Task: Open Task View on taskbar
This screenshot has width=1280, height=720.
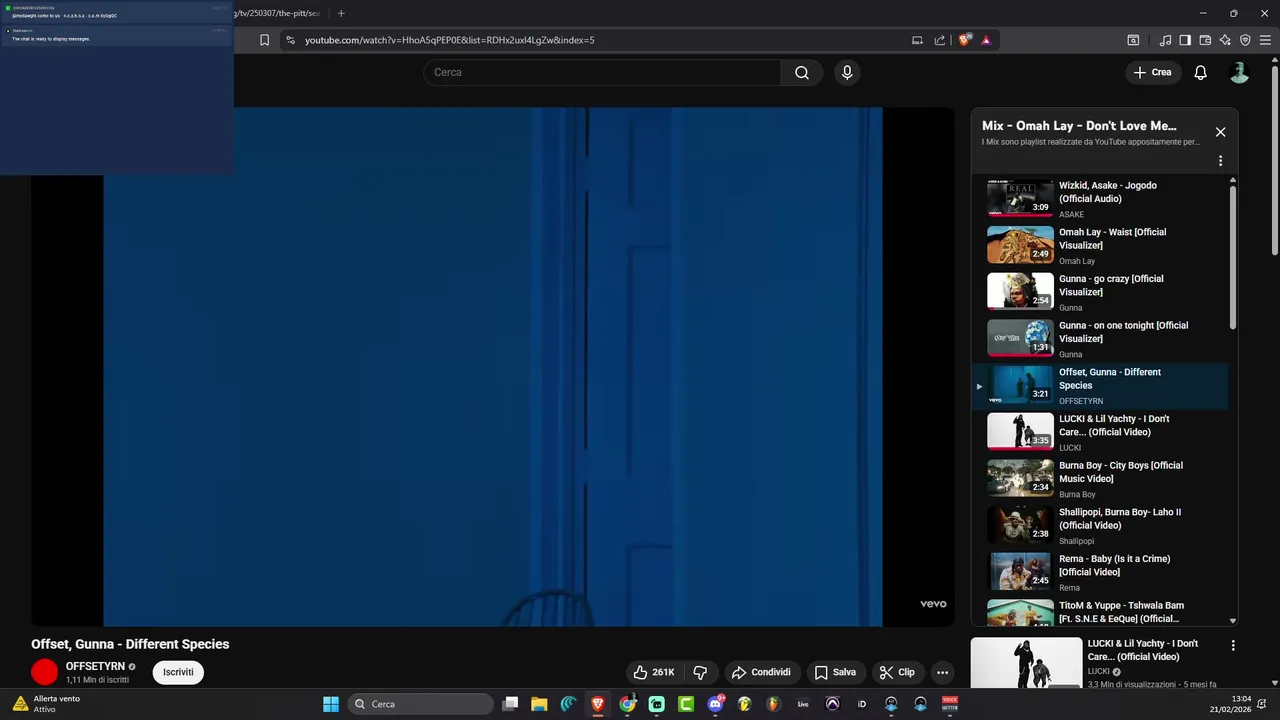Action: (510, 704)
